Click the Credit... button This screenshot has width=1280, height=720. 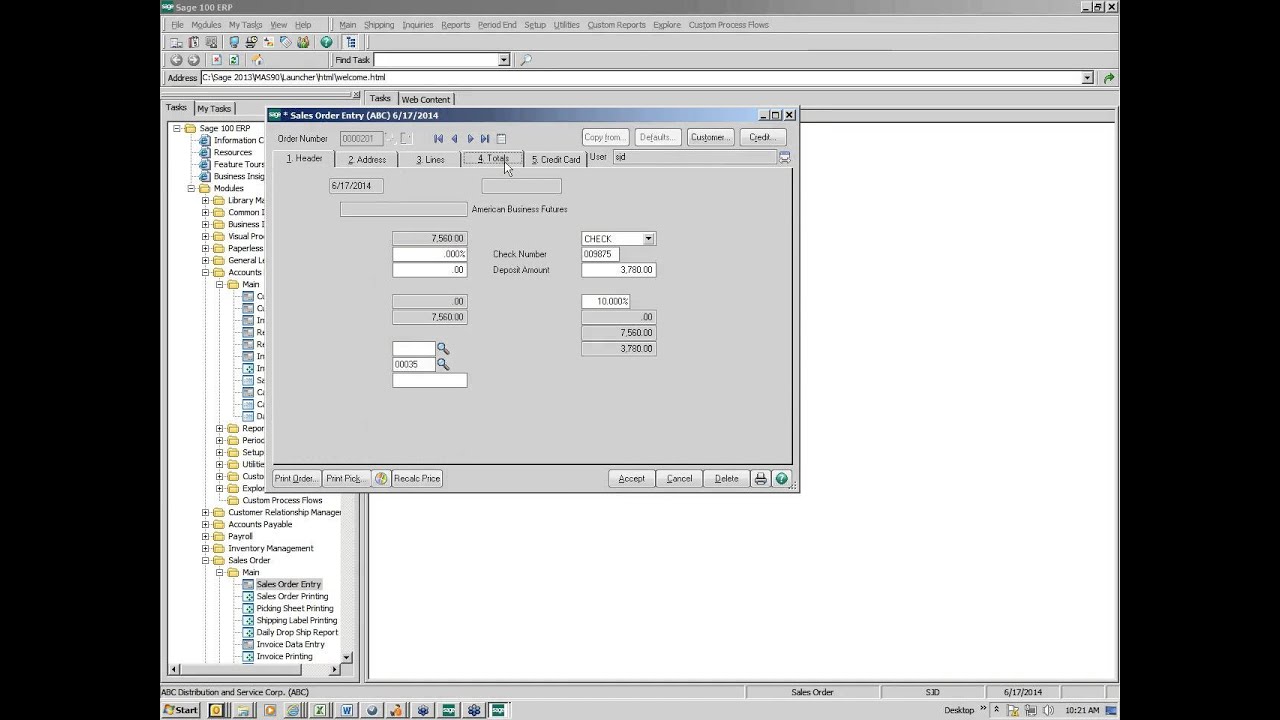tap(761, 137)
